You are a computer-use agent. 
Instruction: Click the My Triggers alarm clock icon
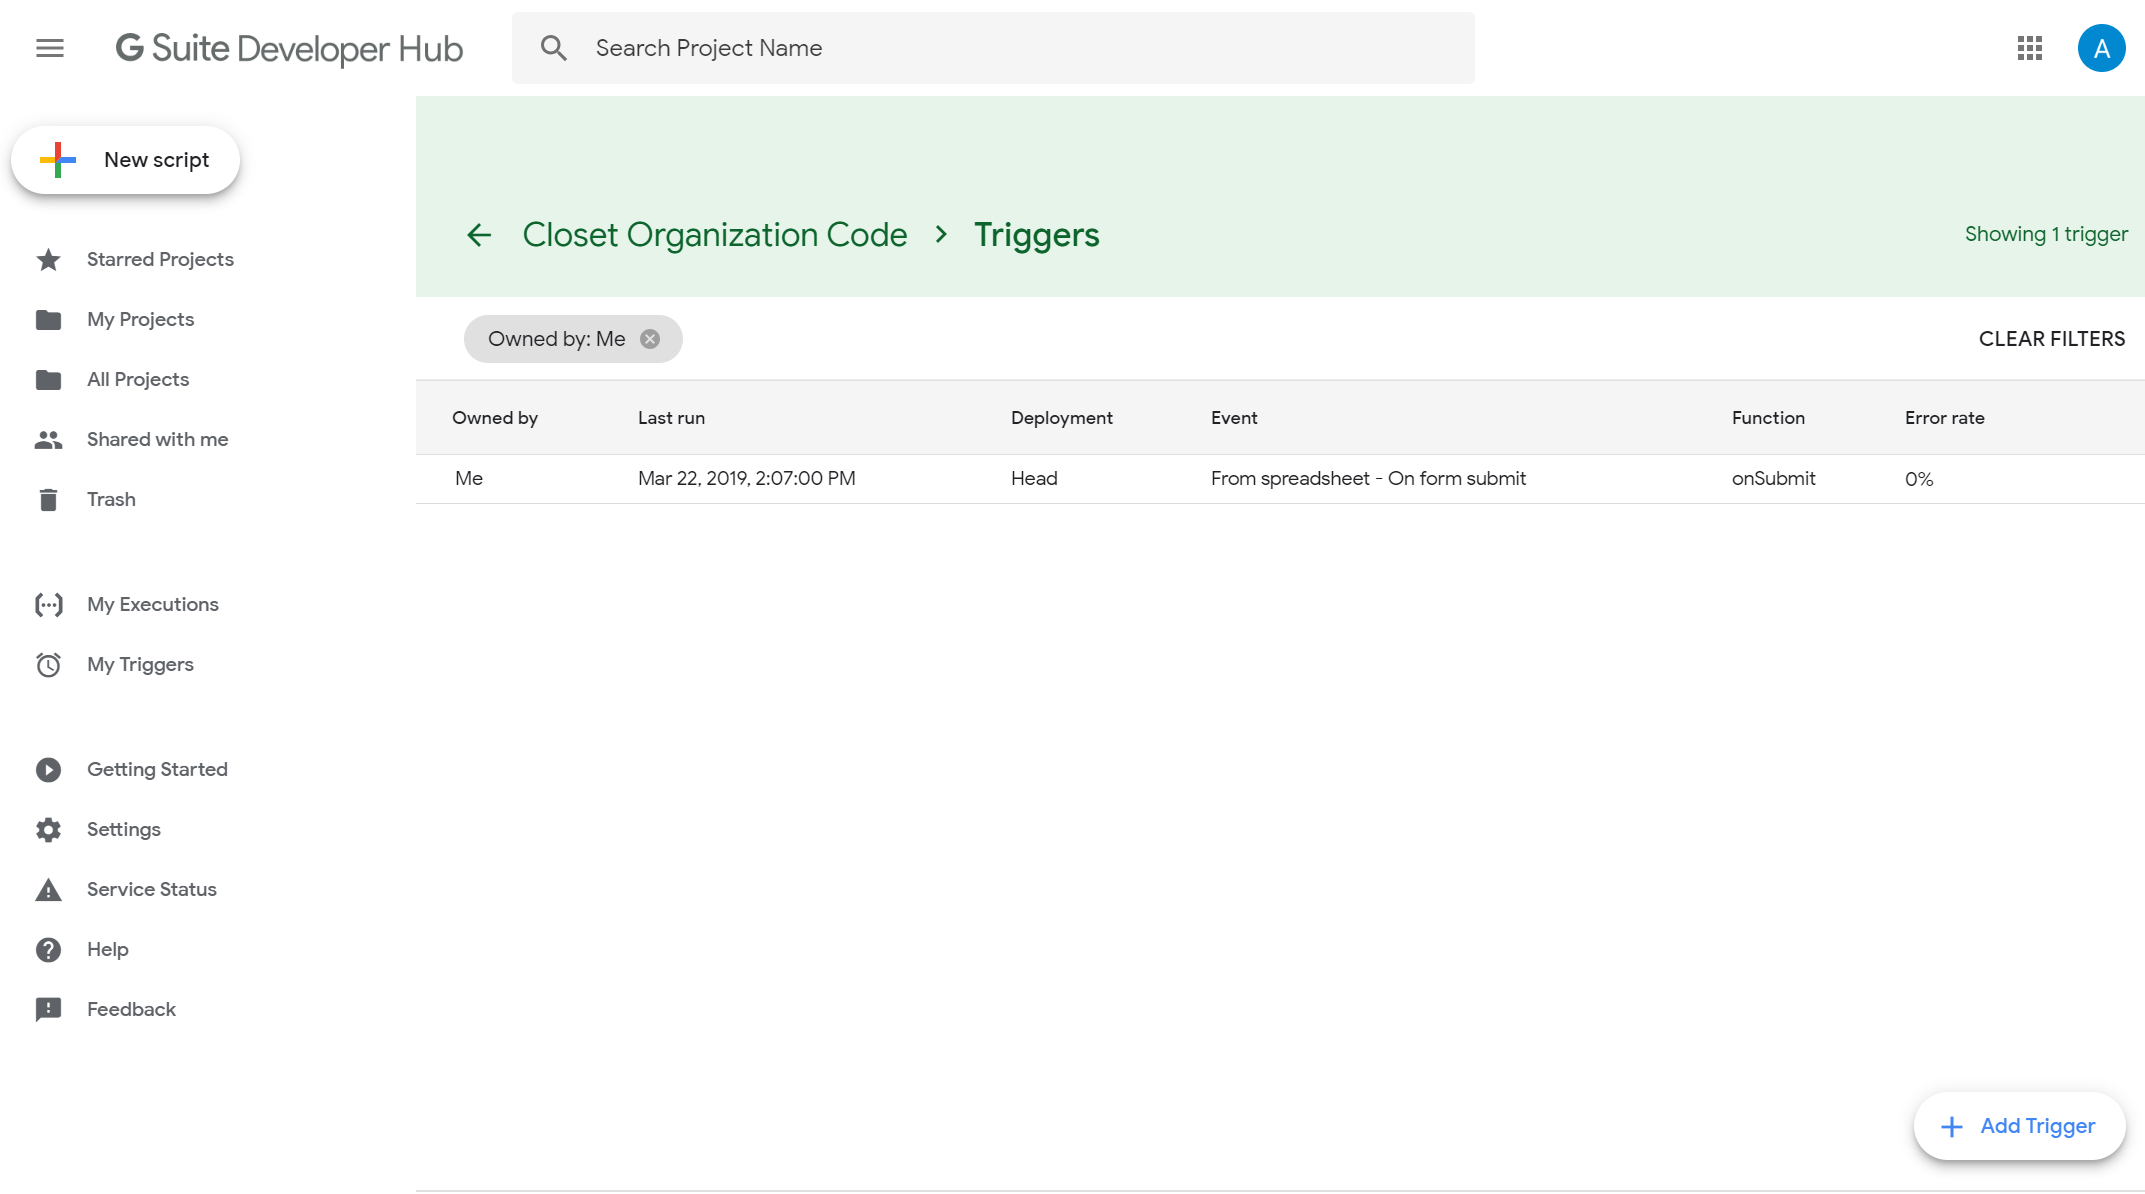pos(48,665)
